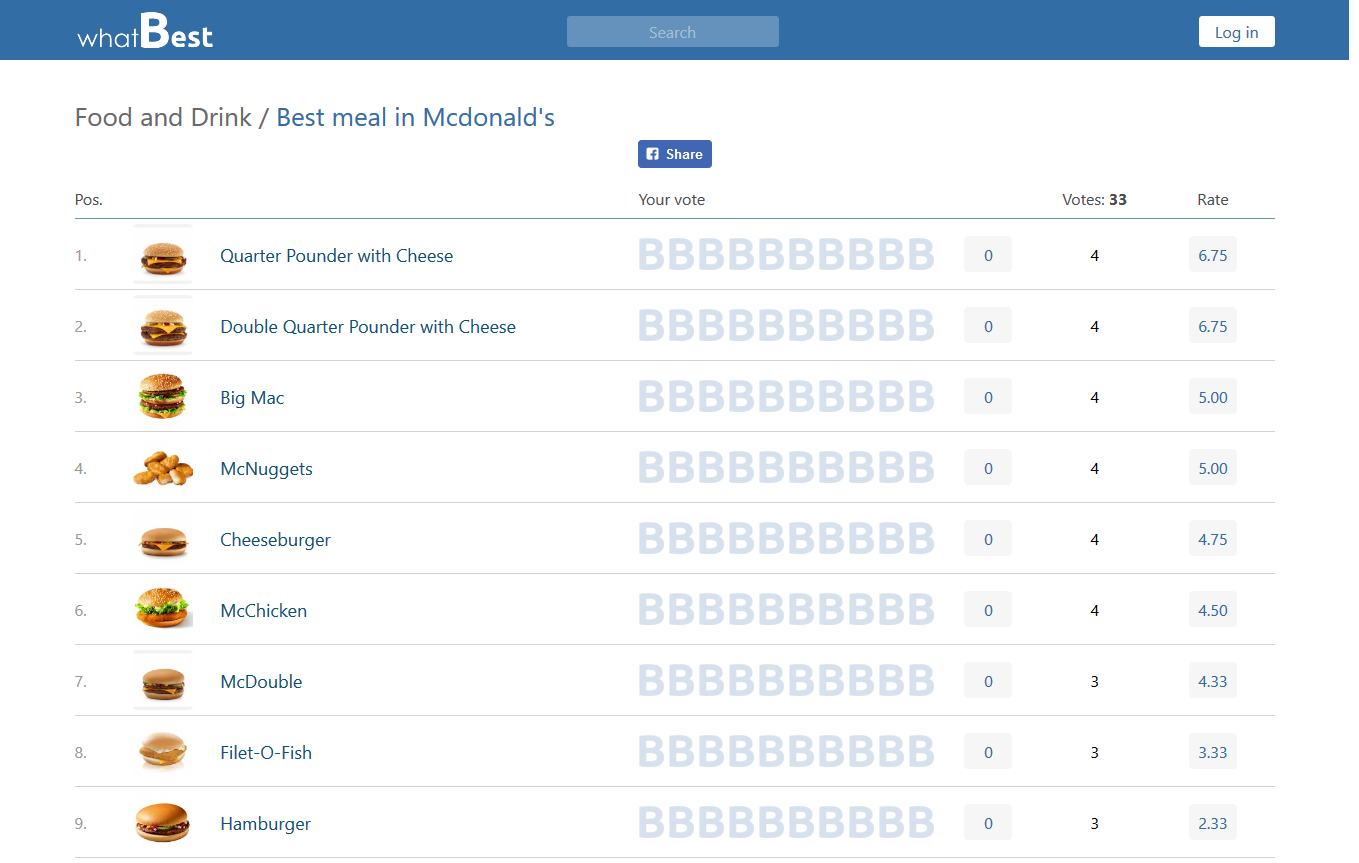The width and height of the screenshot is (1359, 863).
Task: Rate McDouble with second B
Action: (682, 682)
